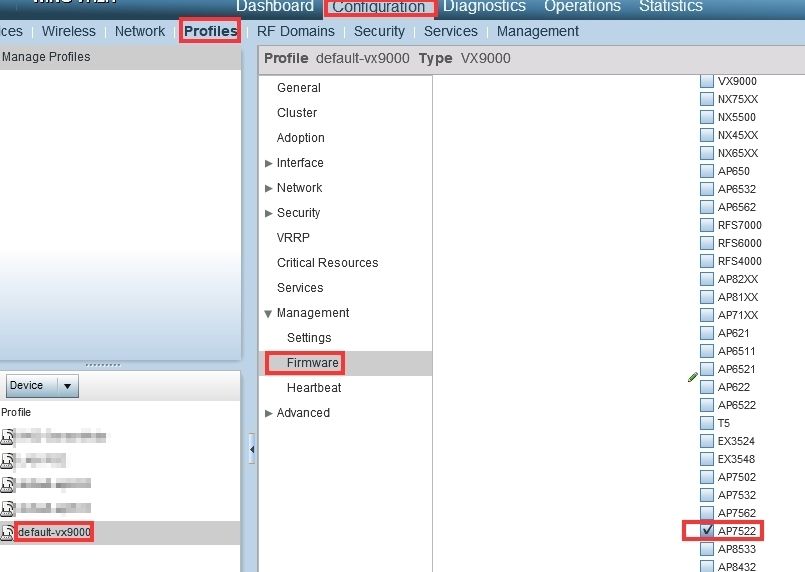Image resolution: width=805 pixels, height=572 pixels.
Task: Open the Diagnostics tab
Action: click(x=484, y=6)
